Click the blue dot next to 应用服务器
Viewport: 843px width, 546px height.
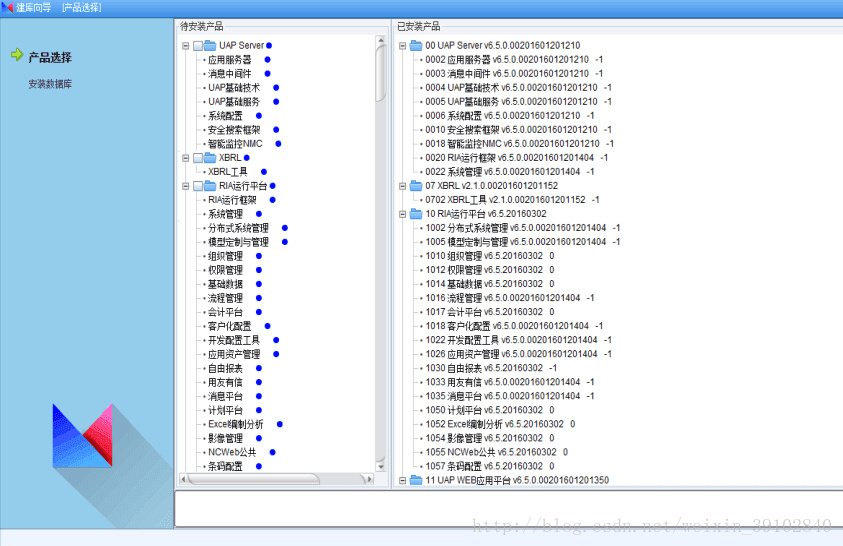click(267, 60)
